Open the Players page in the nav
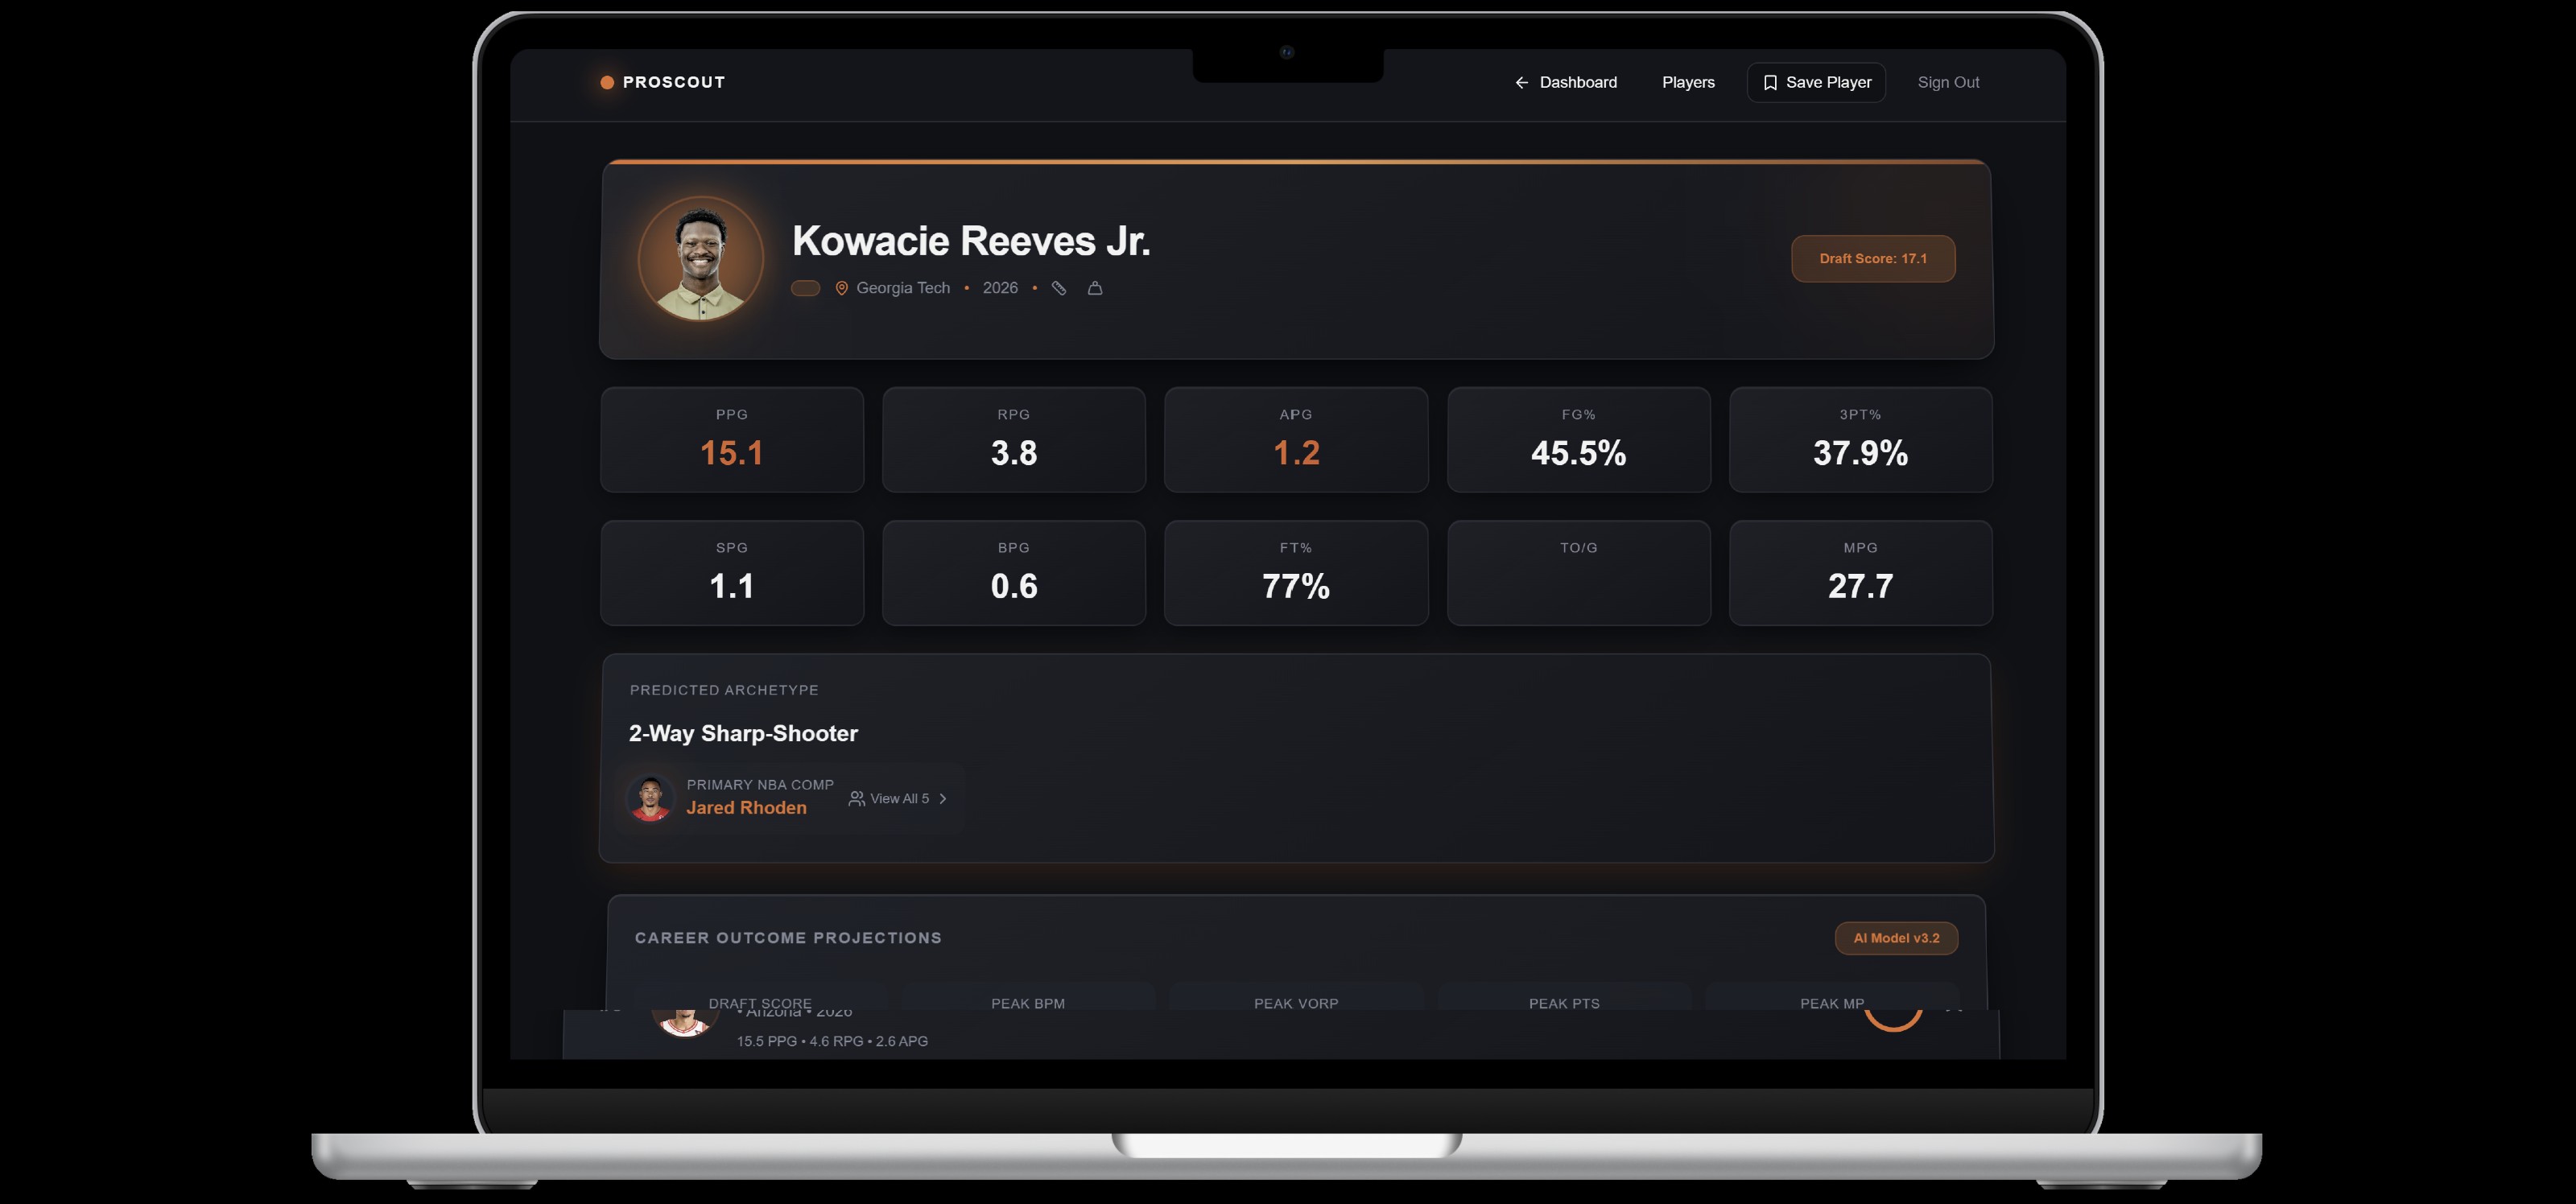Viewport: 2576px width, 1204px height. click(1688, 83)
